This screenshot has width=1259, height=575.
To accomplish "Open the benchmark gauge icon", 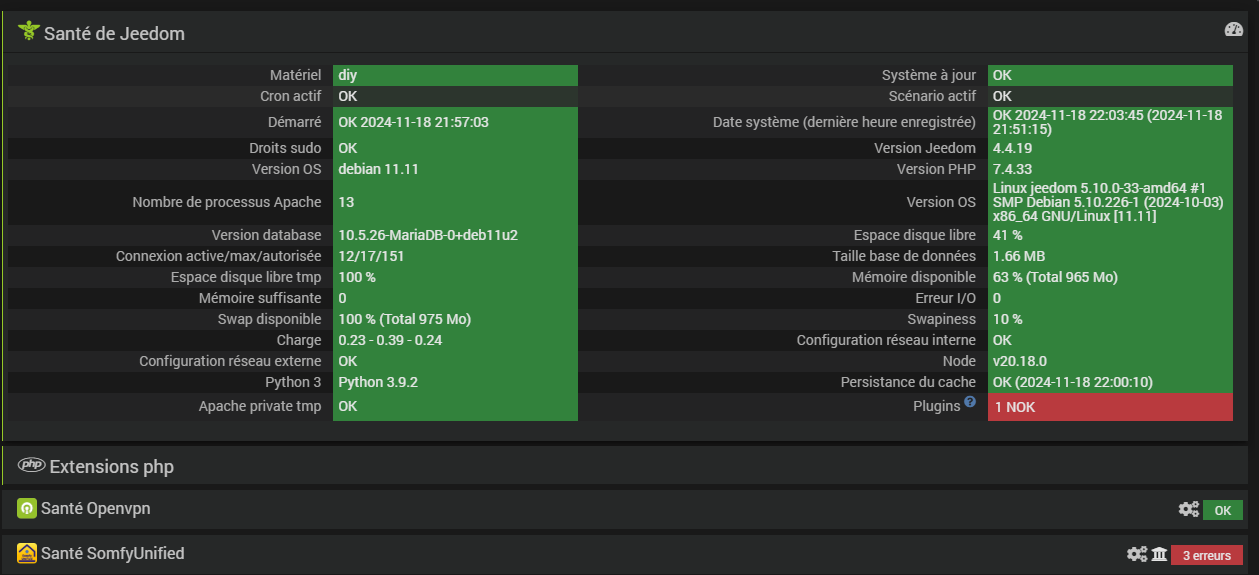I will click(x=1233, y=30).
